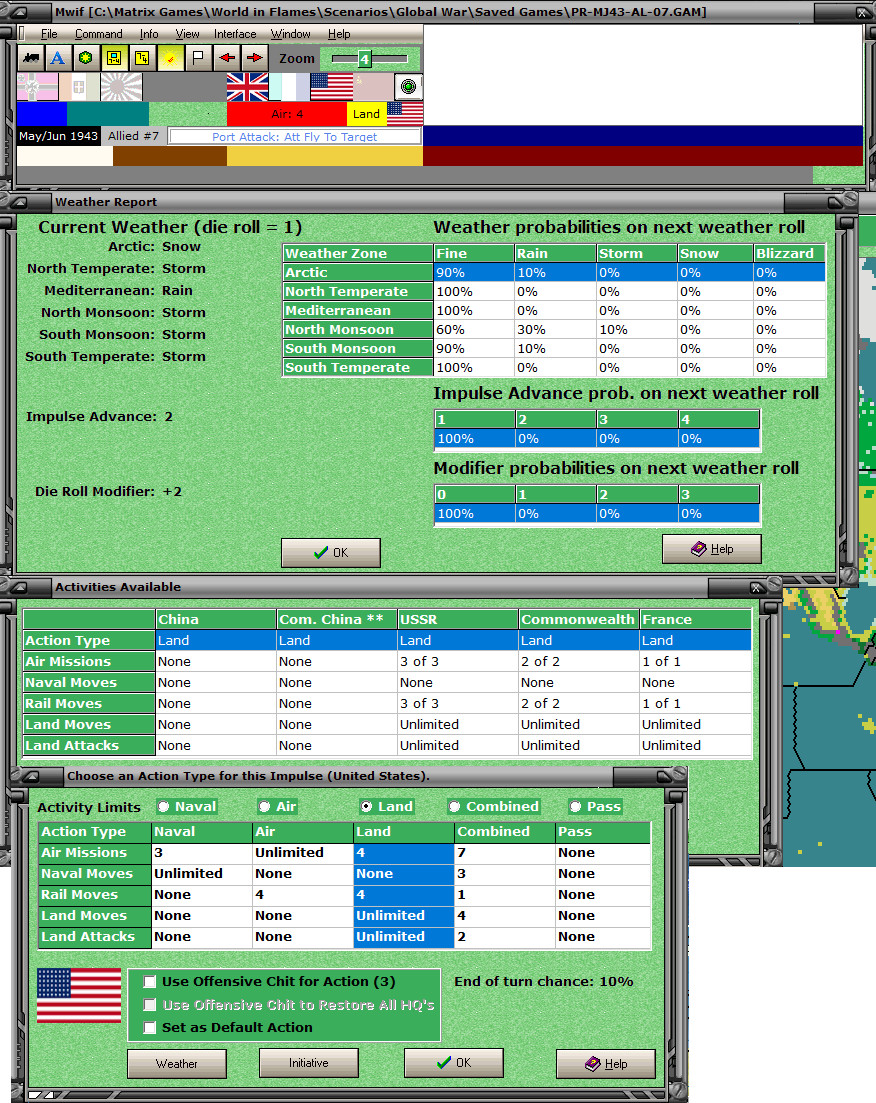Open the Help menu in the menu bar
876x1103 pixels.
click(x=339, y=34)
